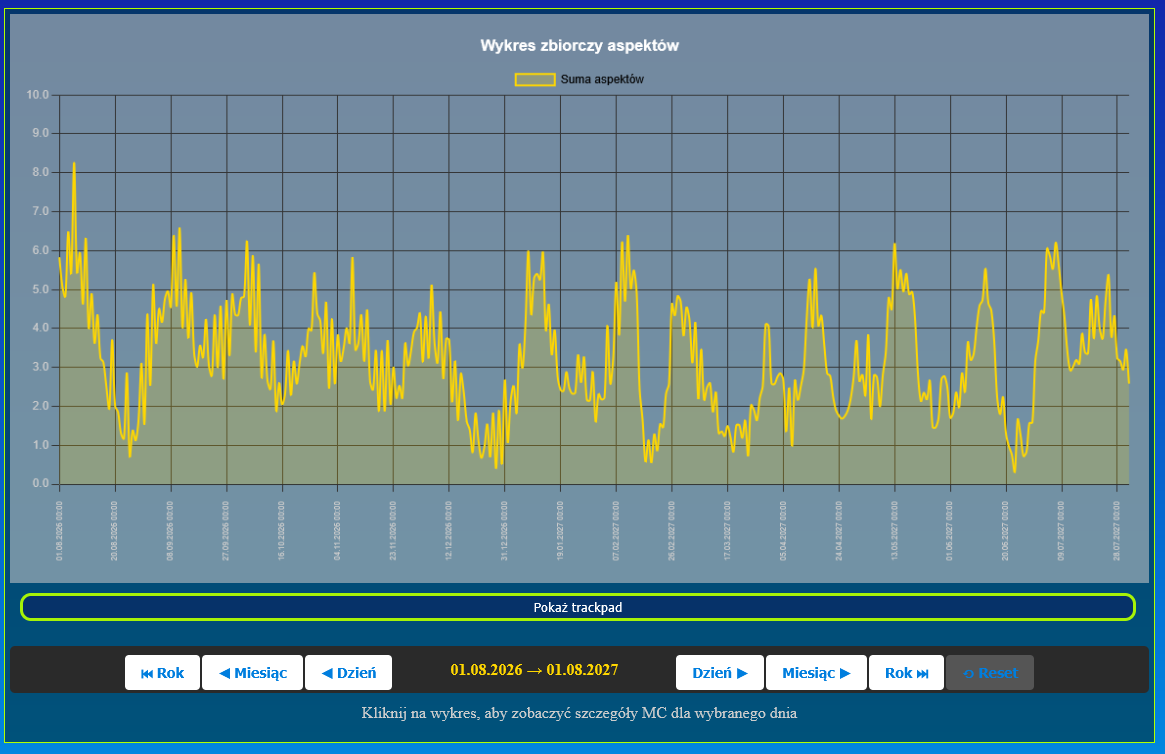The width and height of the screenshot is (1165, 754).
Task: Click the hint text starting with Kliknij na wykres
Action: (x=580, y=713)
